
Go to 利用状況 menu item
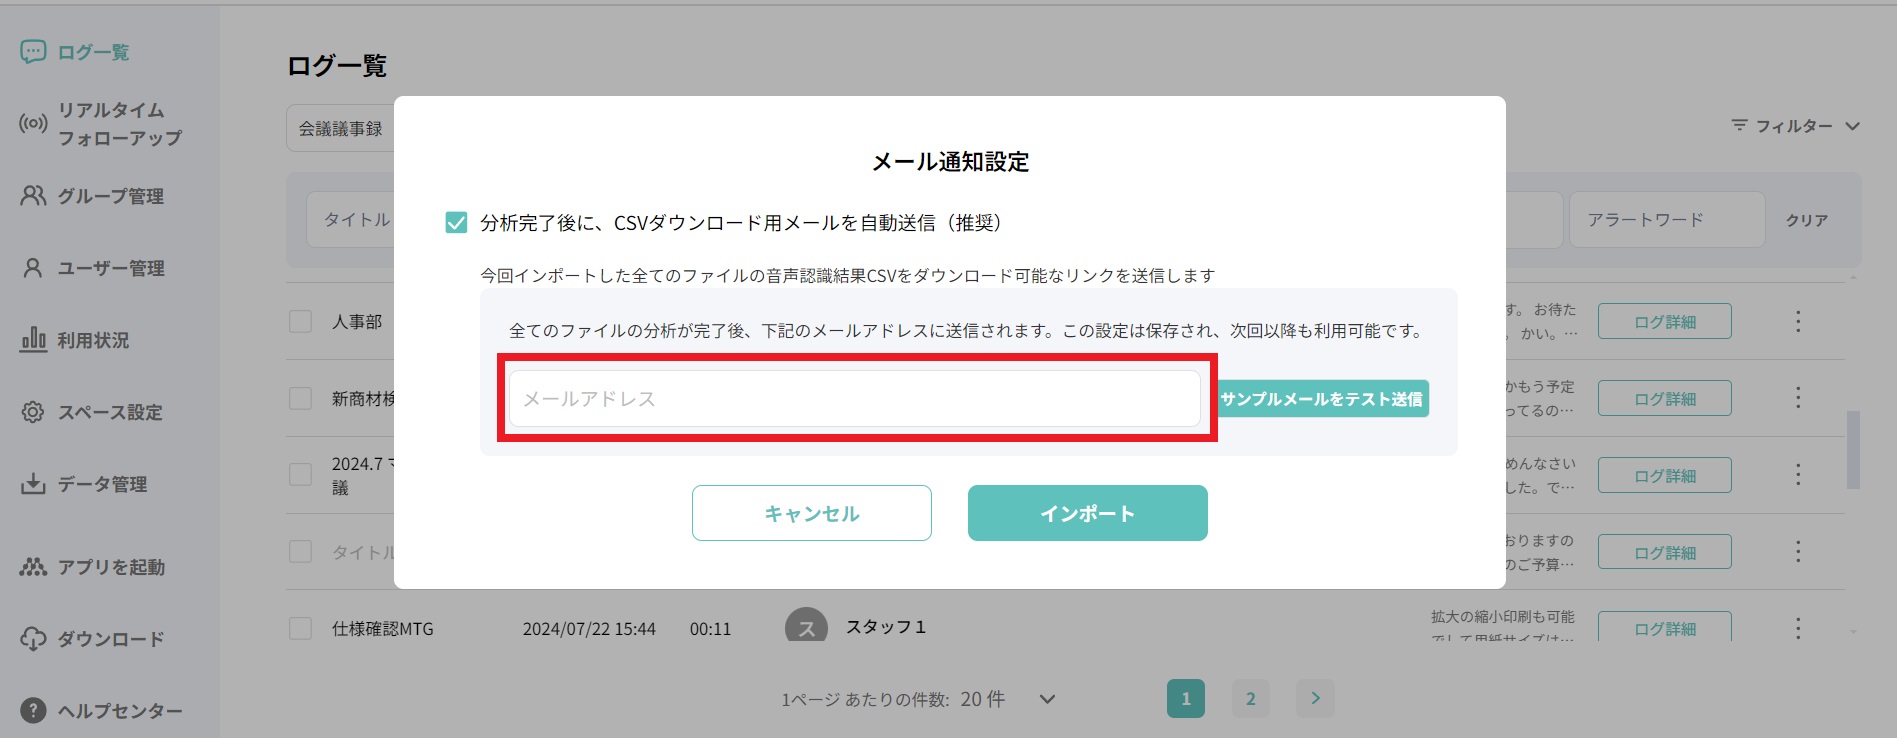pos(93,340)
